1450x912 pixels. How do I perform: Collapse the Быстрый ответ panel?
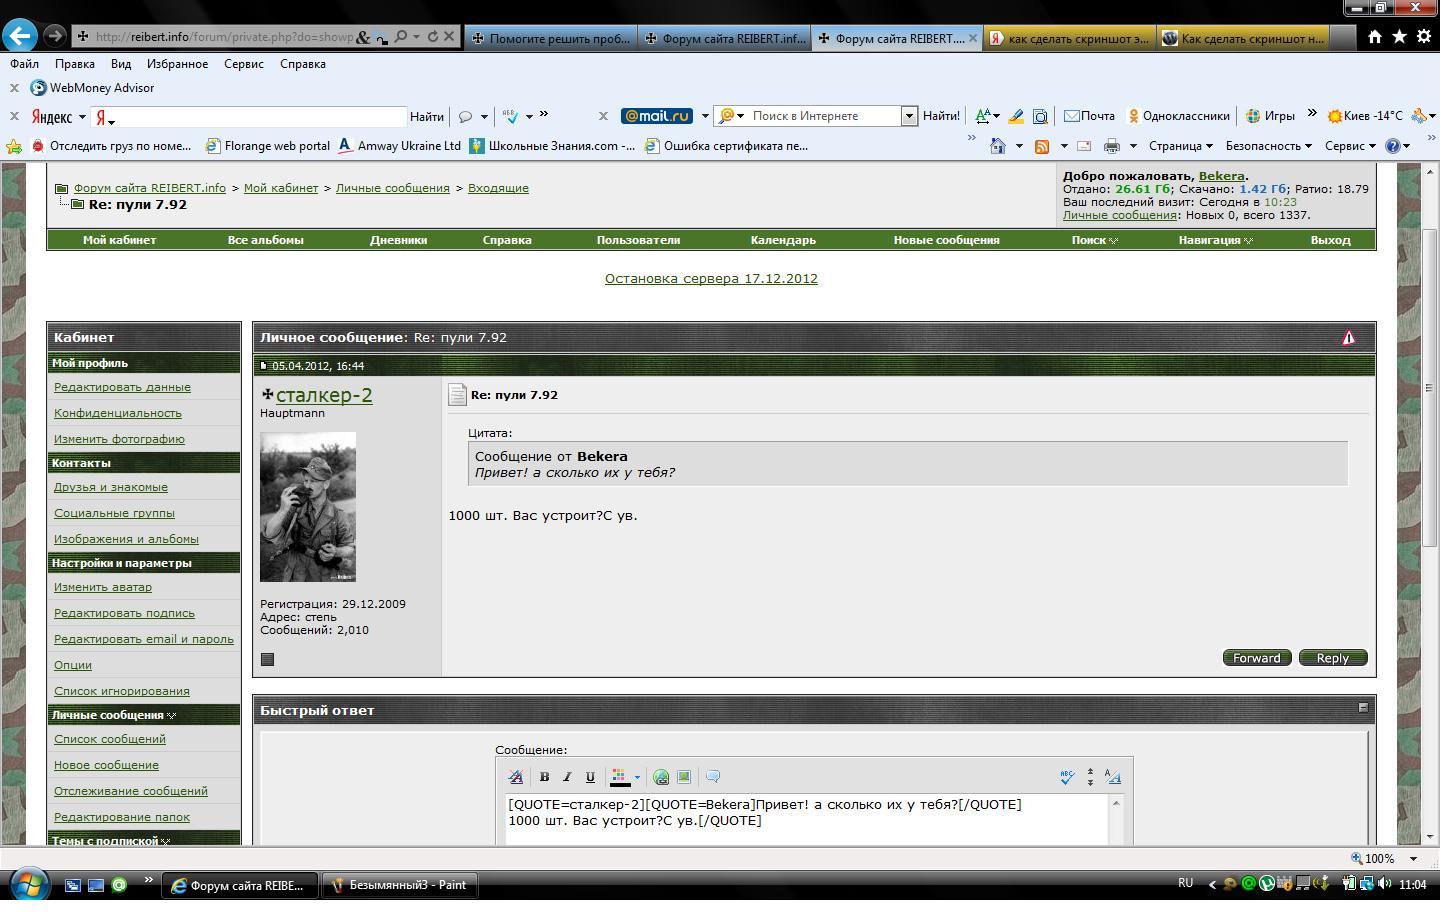coord(1363,708)
